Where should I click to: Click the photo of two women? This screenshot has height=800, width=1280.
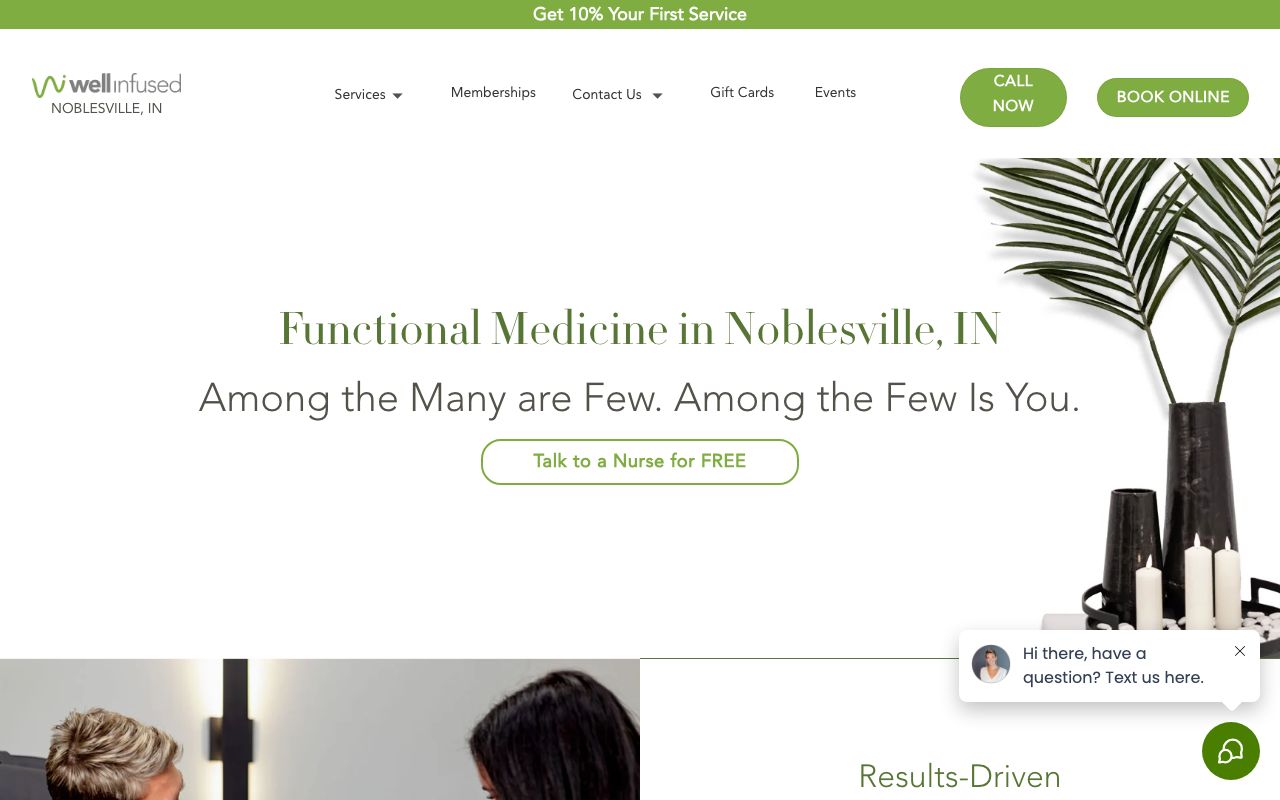[320, 729]
